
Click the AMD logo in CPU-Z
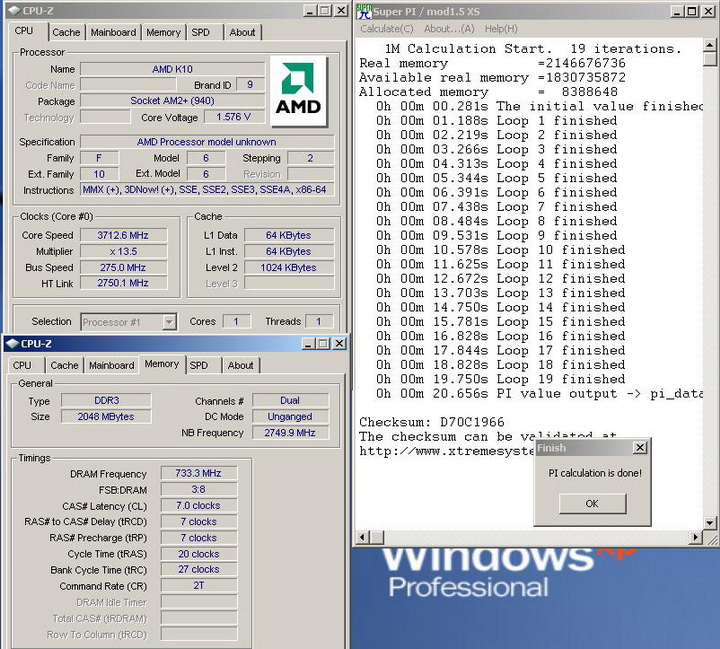(x=298, y=91)
